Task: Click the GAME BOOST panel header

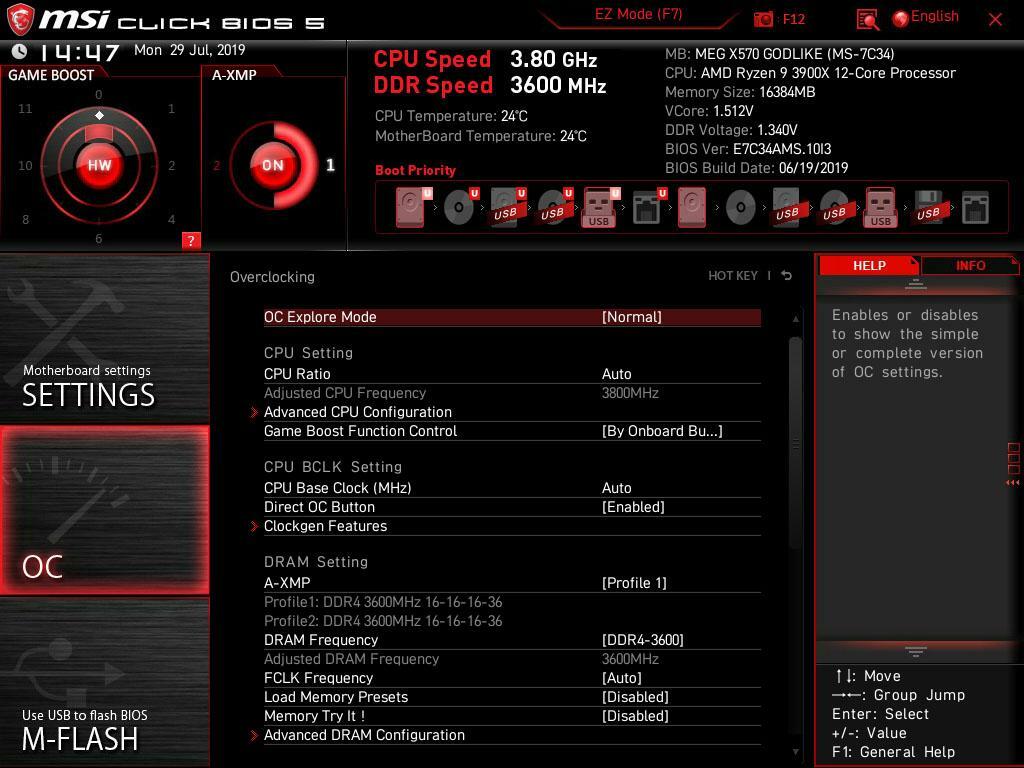Action: coord(51,75)
